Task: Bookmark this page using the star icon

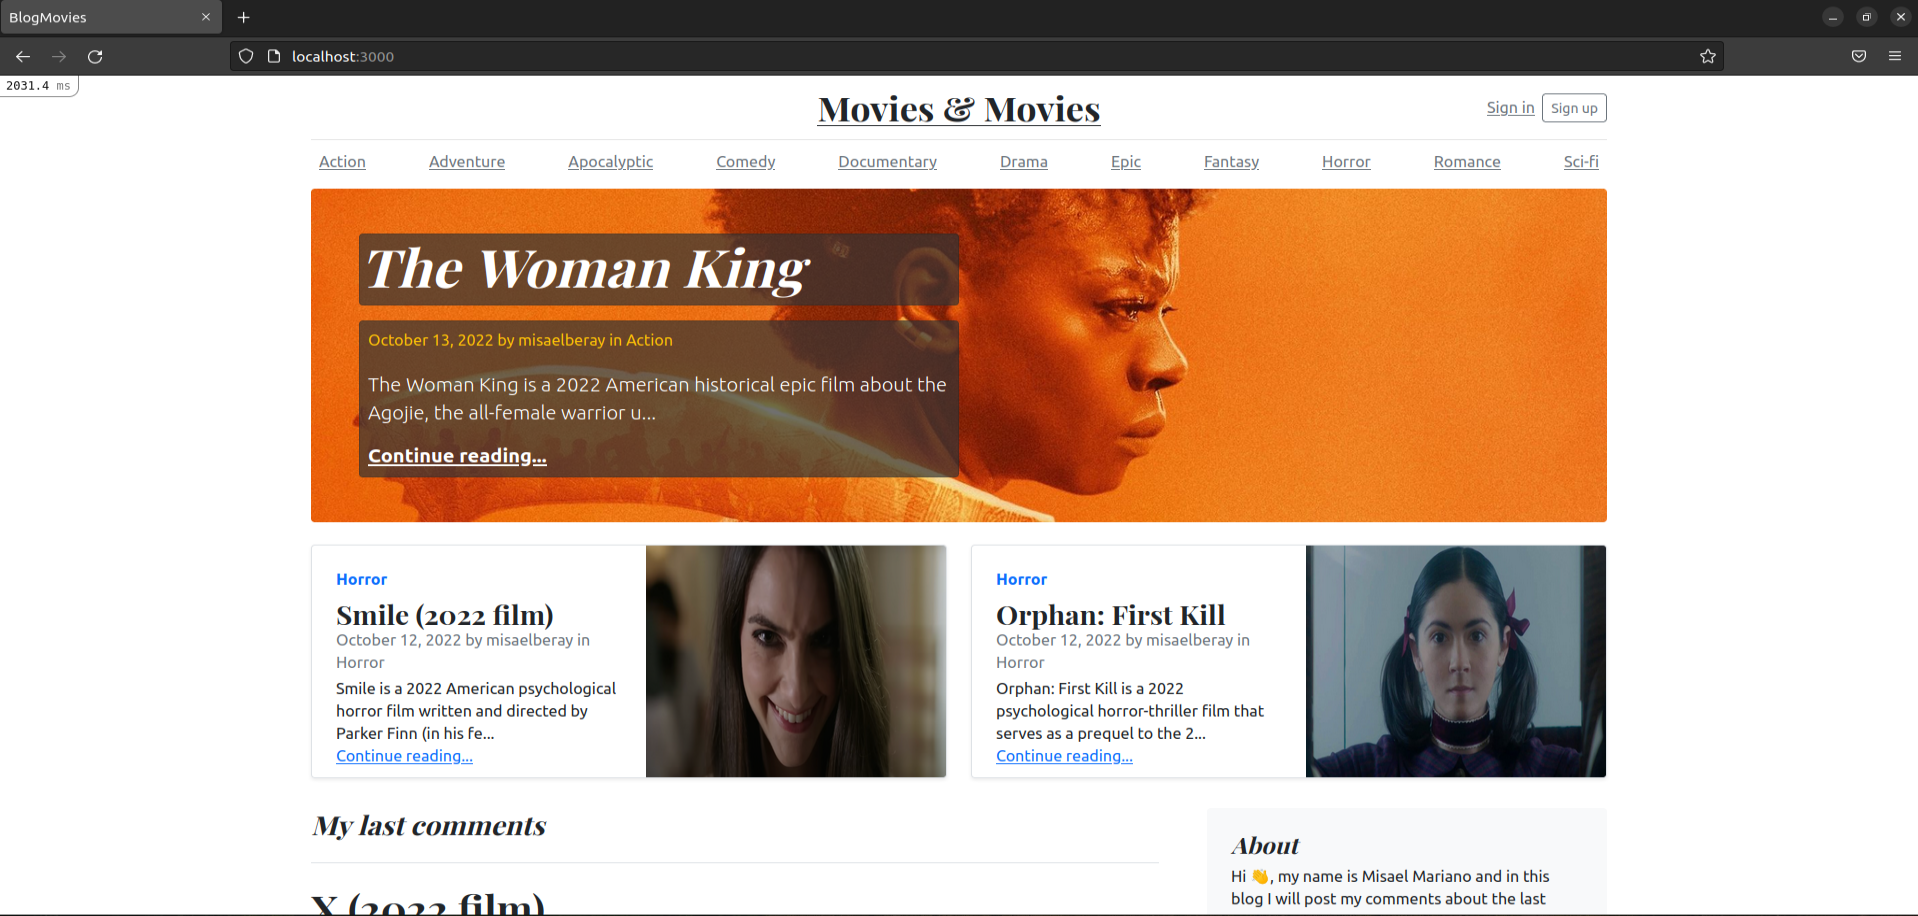Action: coord(1708,56)
